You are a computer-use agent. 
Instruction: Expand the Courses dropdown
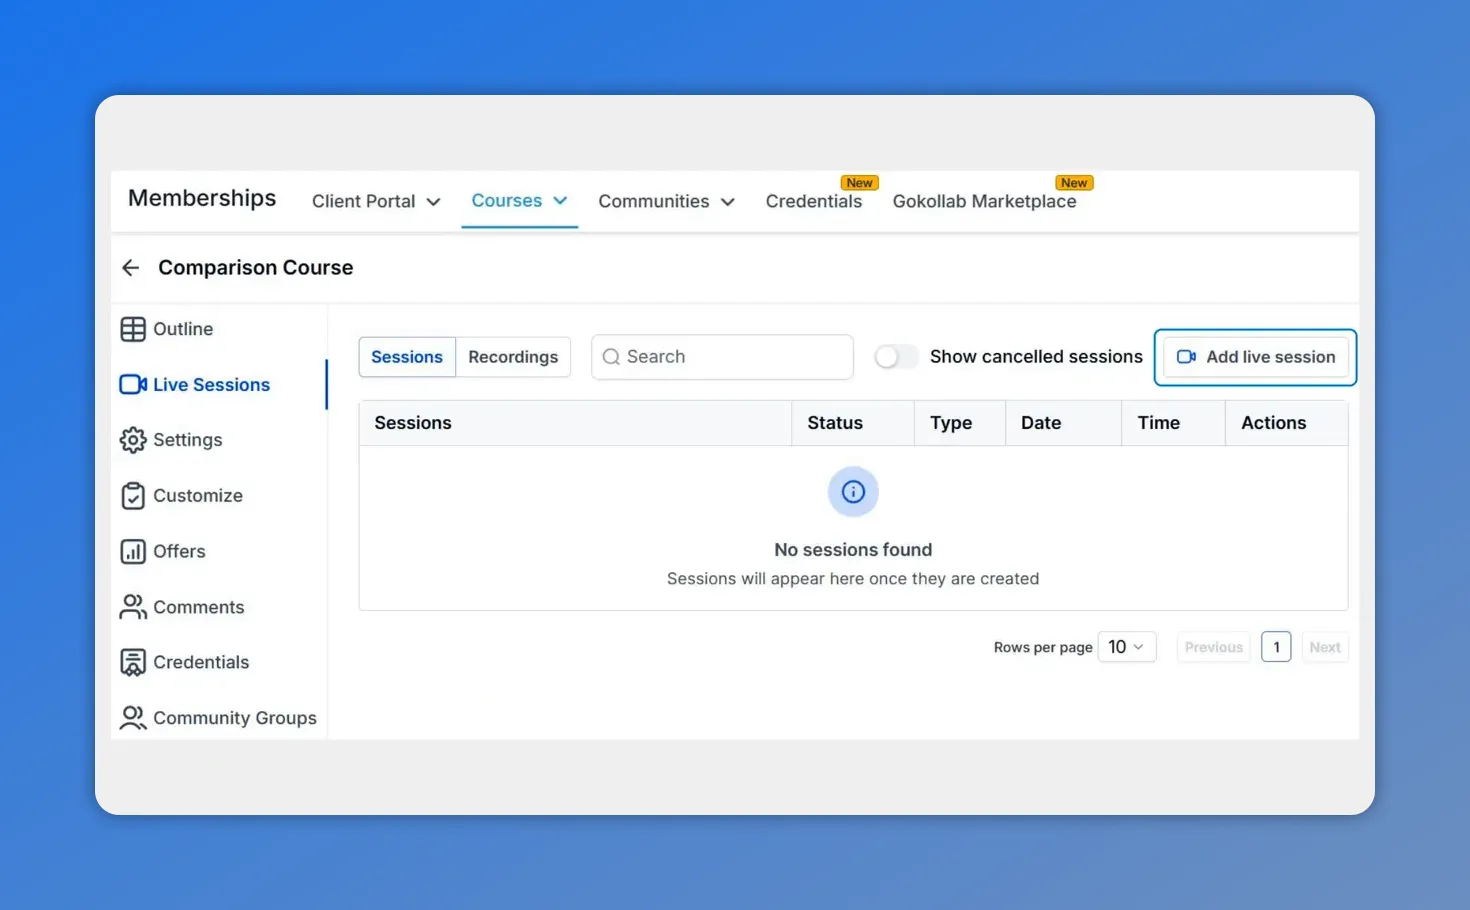(519, 200)
